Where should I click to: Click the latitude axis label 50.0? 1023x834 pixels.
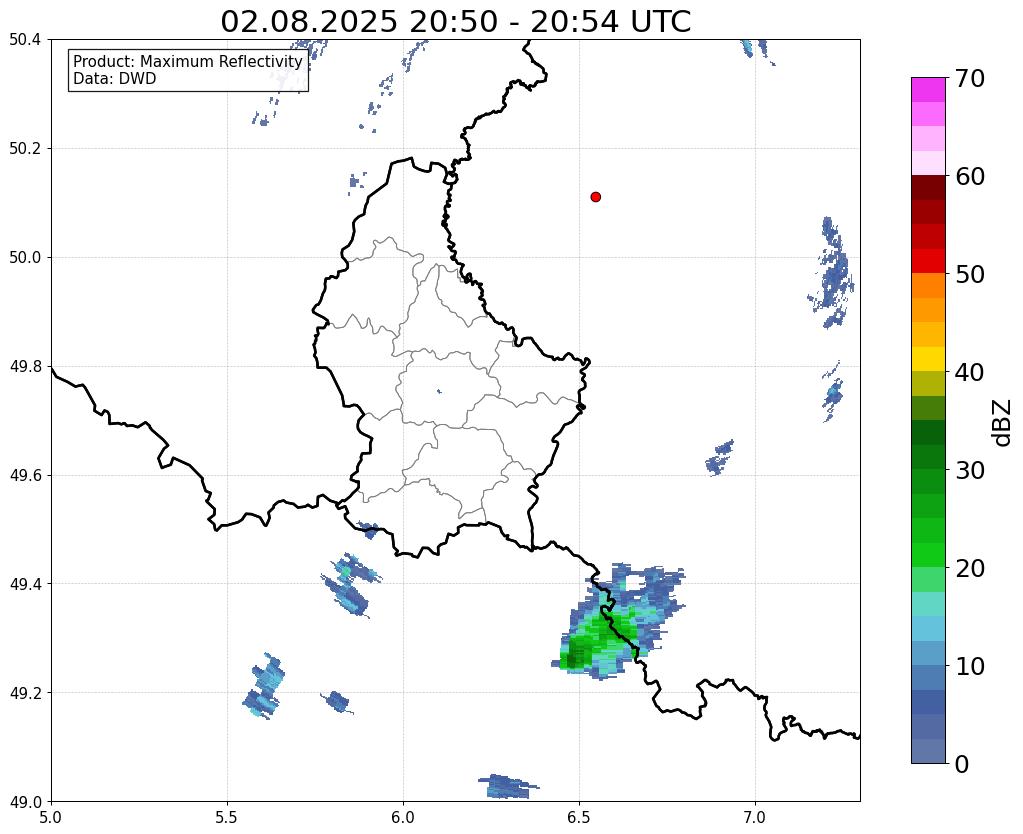point(25,258)
